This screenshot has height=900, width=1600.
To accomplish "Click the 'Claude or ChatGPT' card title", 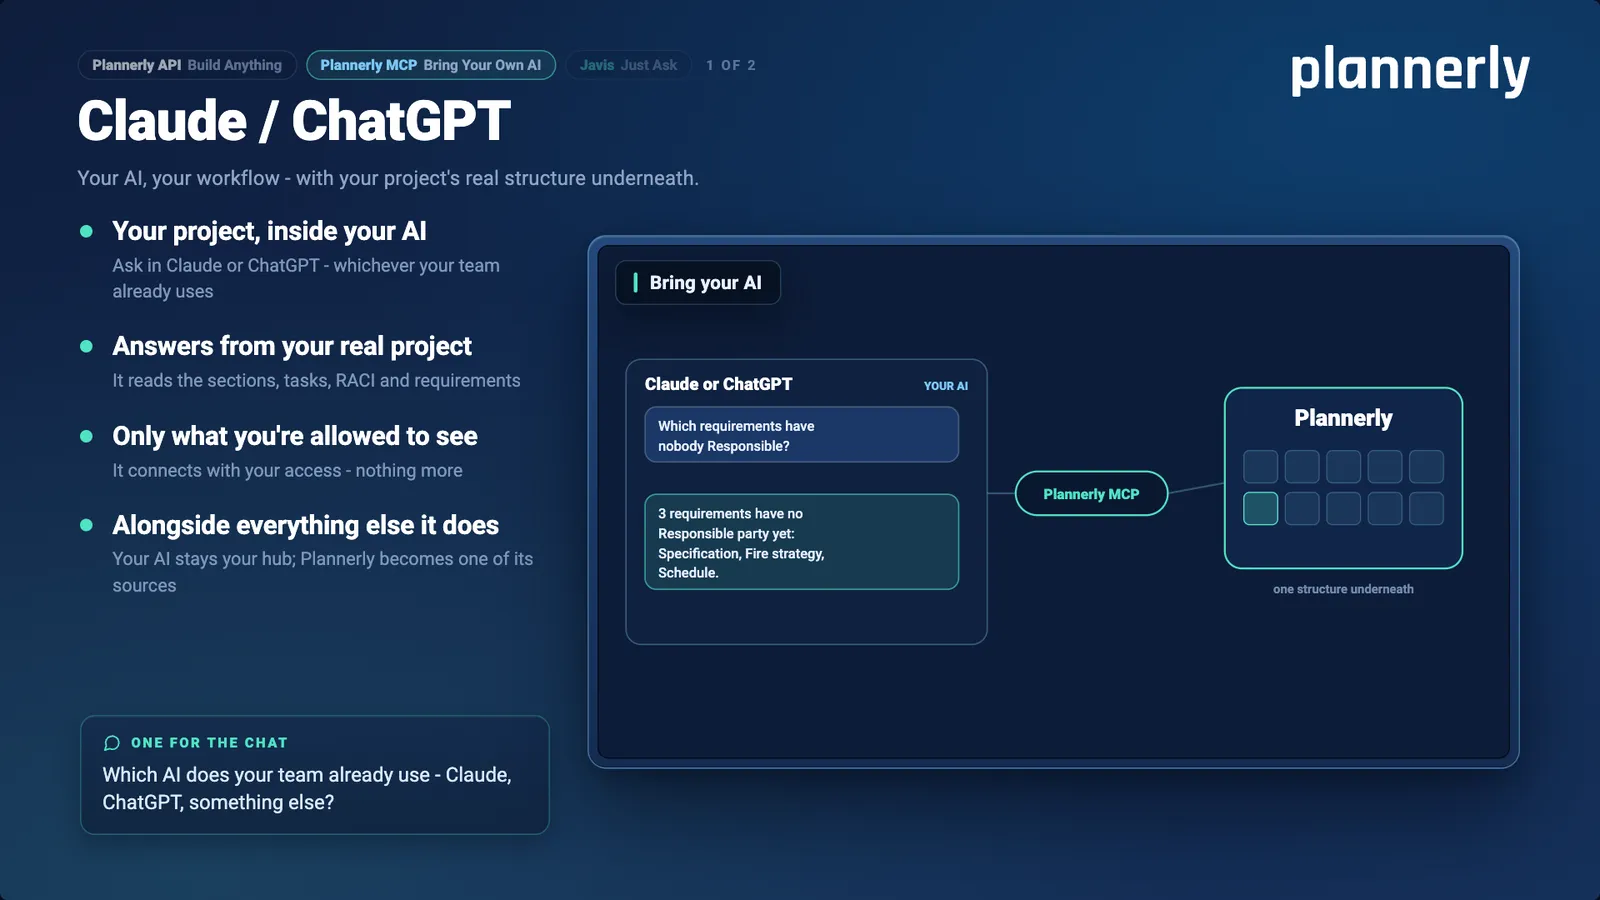I will click(x=718, y=384).
